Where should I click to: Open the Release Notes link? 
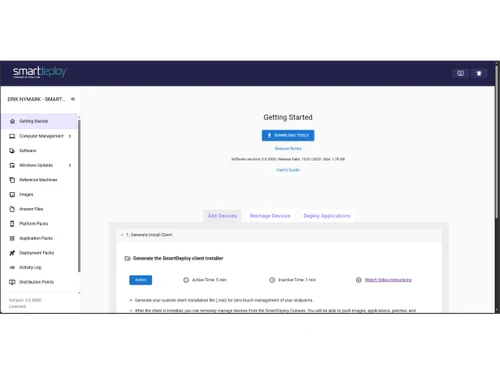coord(288,149)
